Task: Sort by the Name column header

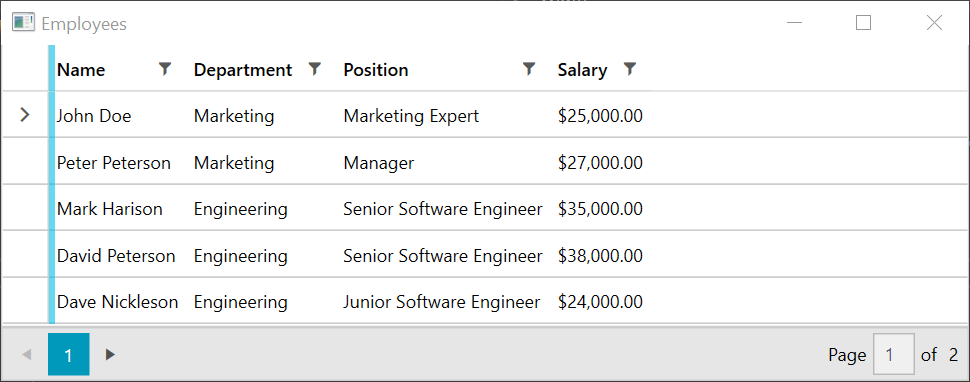Action: pos(81,70)
